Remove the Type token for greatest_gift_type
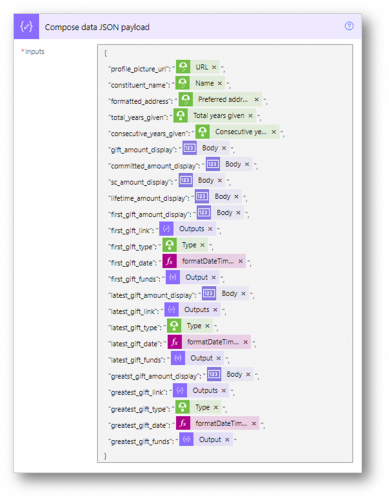This screenshot has height=500, width=389. [216, 407]
